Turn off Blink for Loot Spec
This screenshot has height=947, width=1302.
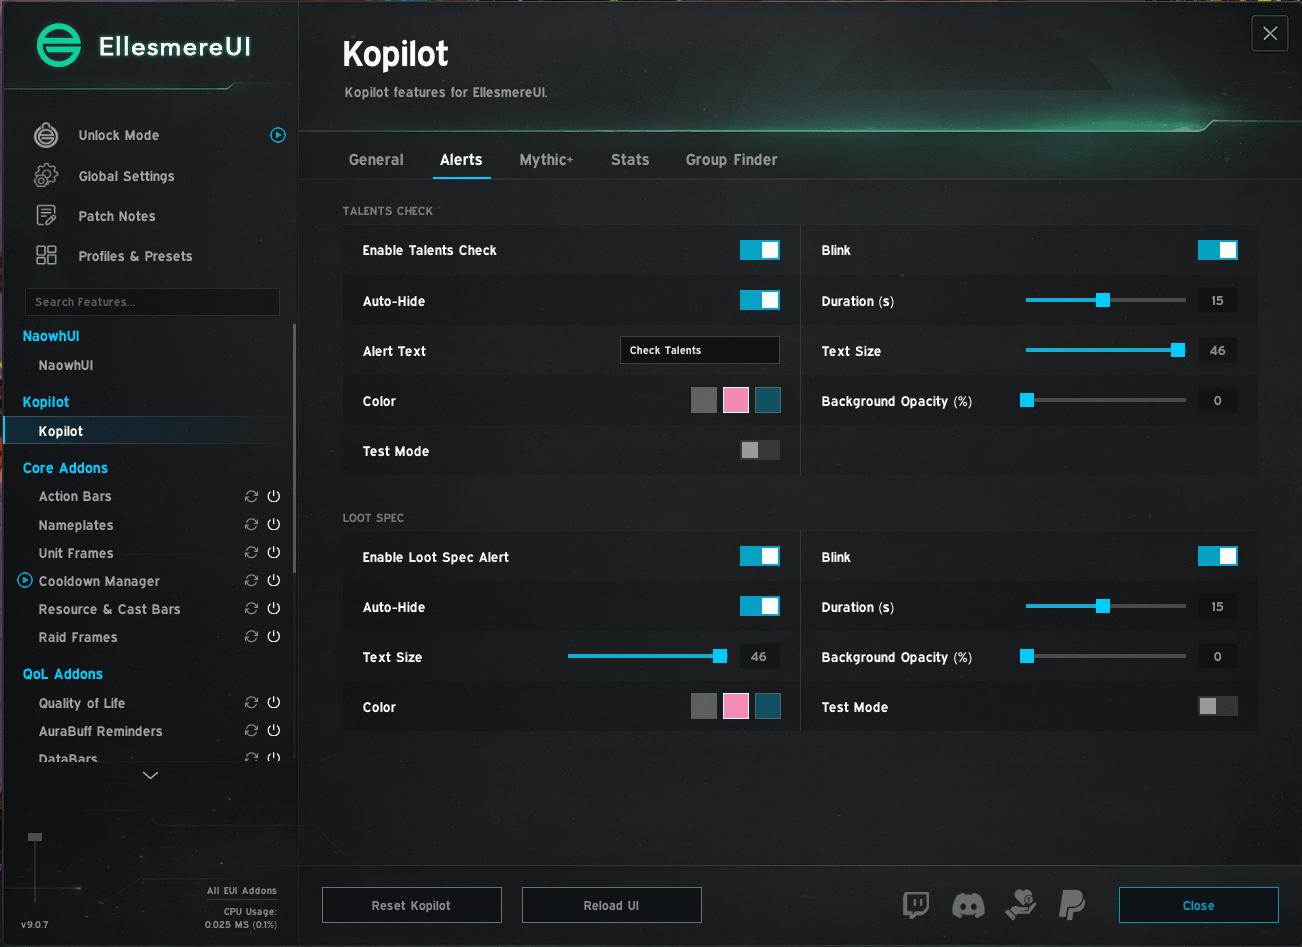pos(1218,556)
